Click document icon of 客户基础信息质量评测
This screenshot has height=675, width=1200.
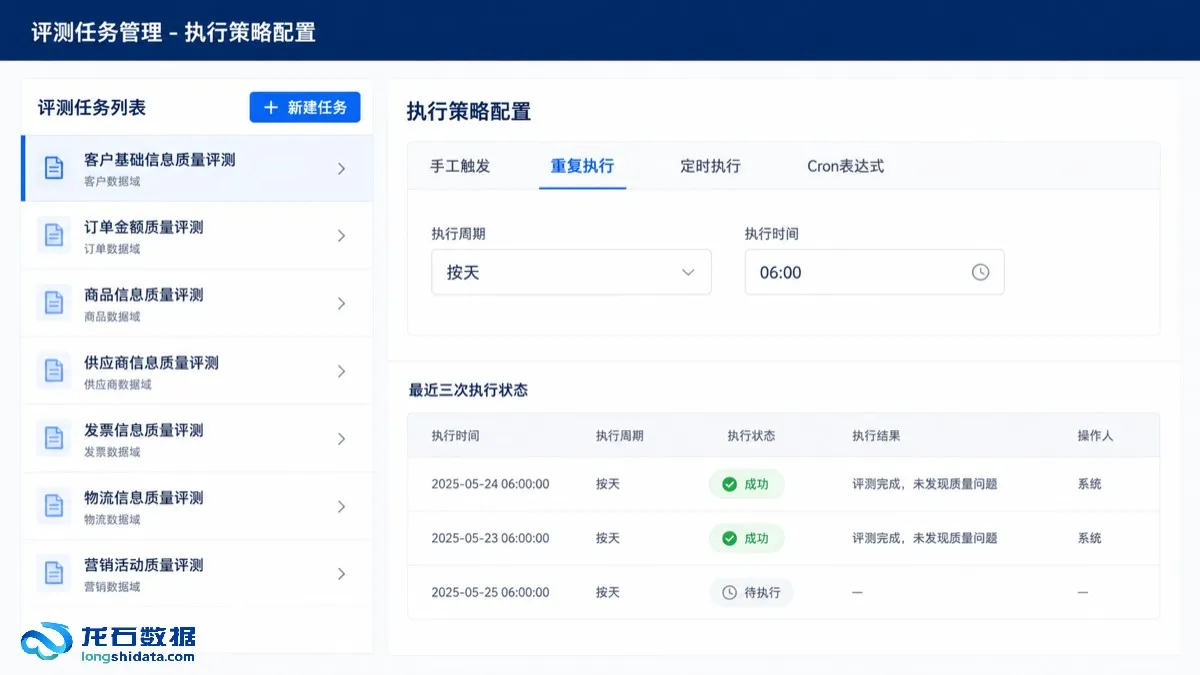pos(54,168)
